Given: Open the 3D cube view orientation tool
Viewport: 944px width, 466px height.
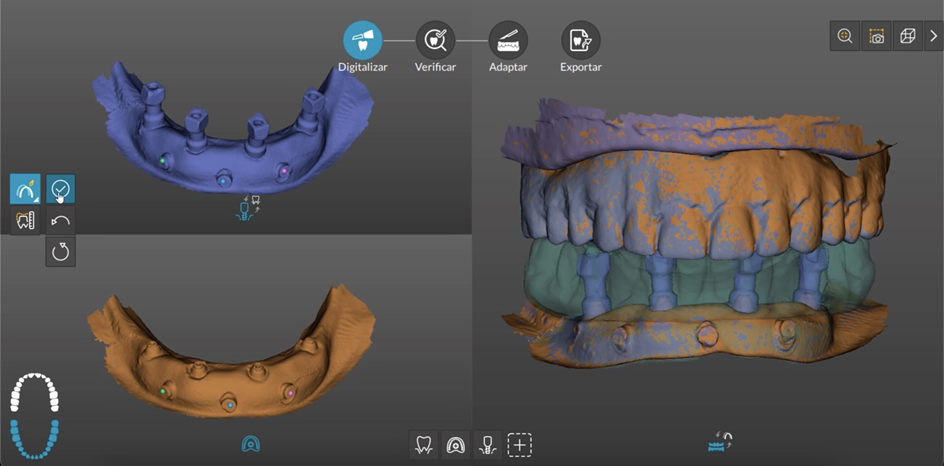Looking at the screenshot, I should click(907, 36).
